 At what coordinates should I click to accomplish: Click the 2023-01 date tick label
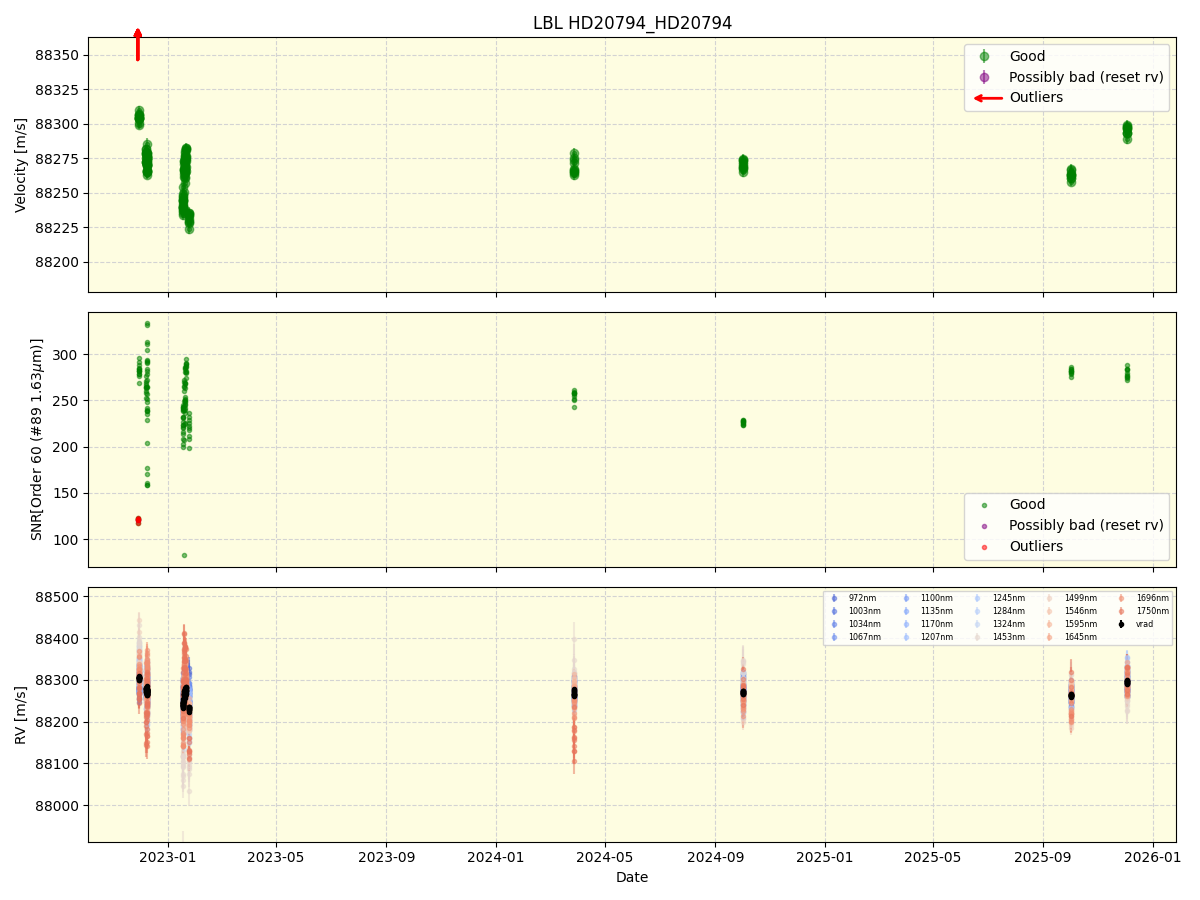pyautogui.click(x=167, y=857)
